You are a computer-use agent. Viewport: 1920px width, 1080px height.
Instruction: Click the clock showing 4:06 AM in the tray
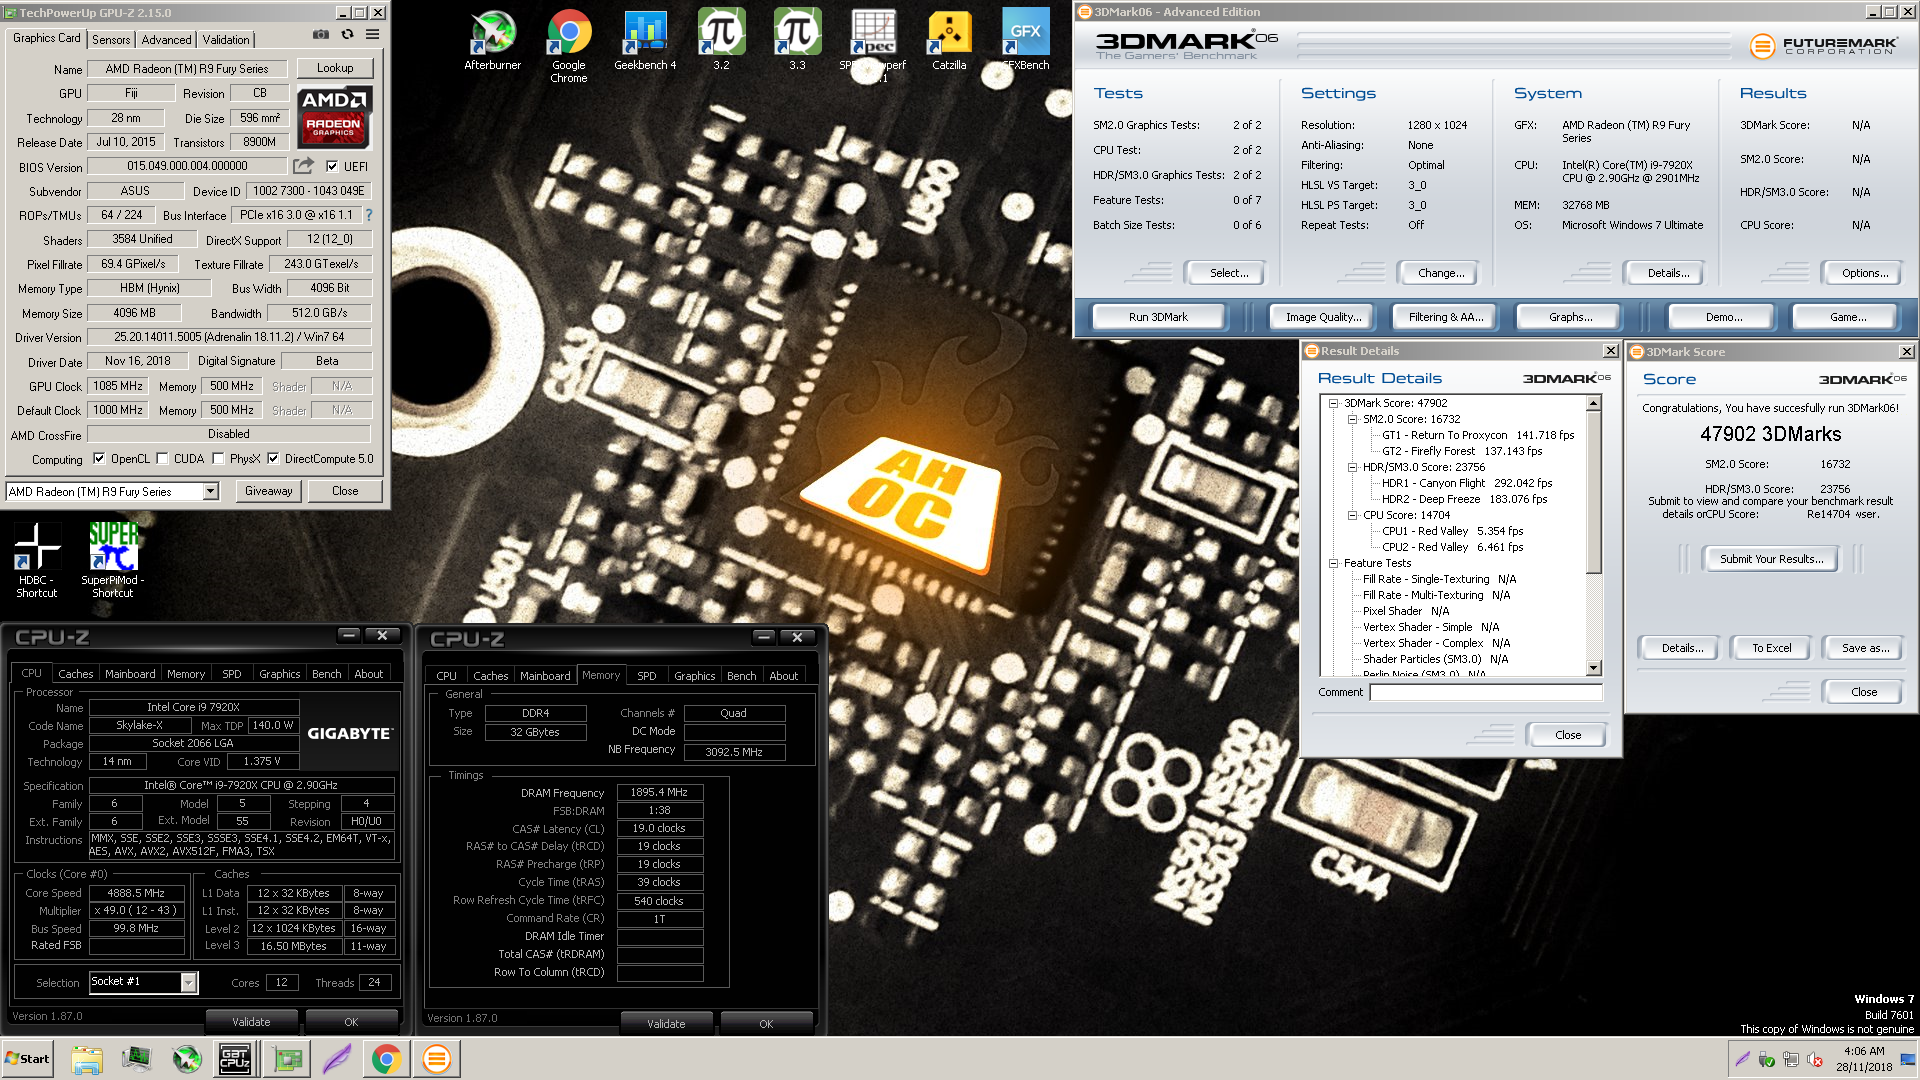pyautogui.click(x=1864, y=1051)
